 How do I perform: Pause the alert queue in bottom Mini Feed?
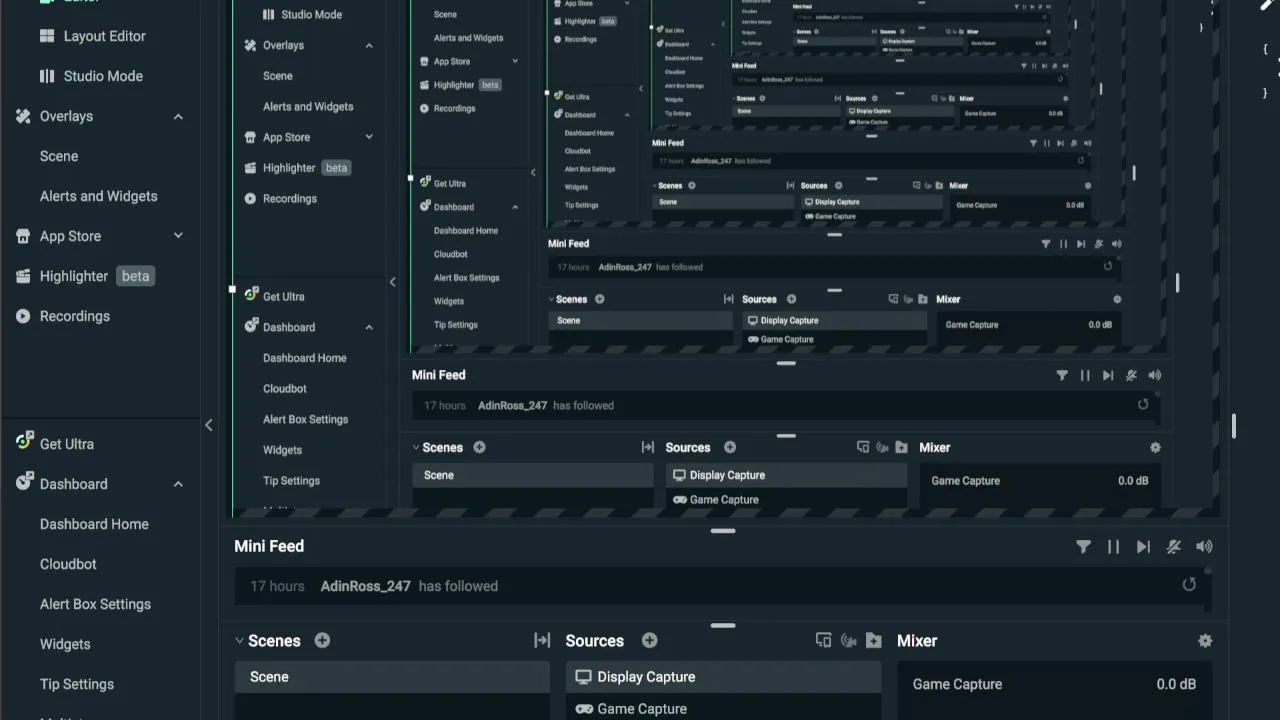coord(1113,547)
